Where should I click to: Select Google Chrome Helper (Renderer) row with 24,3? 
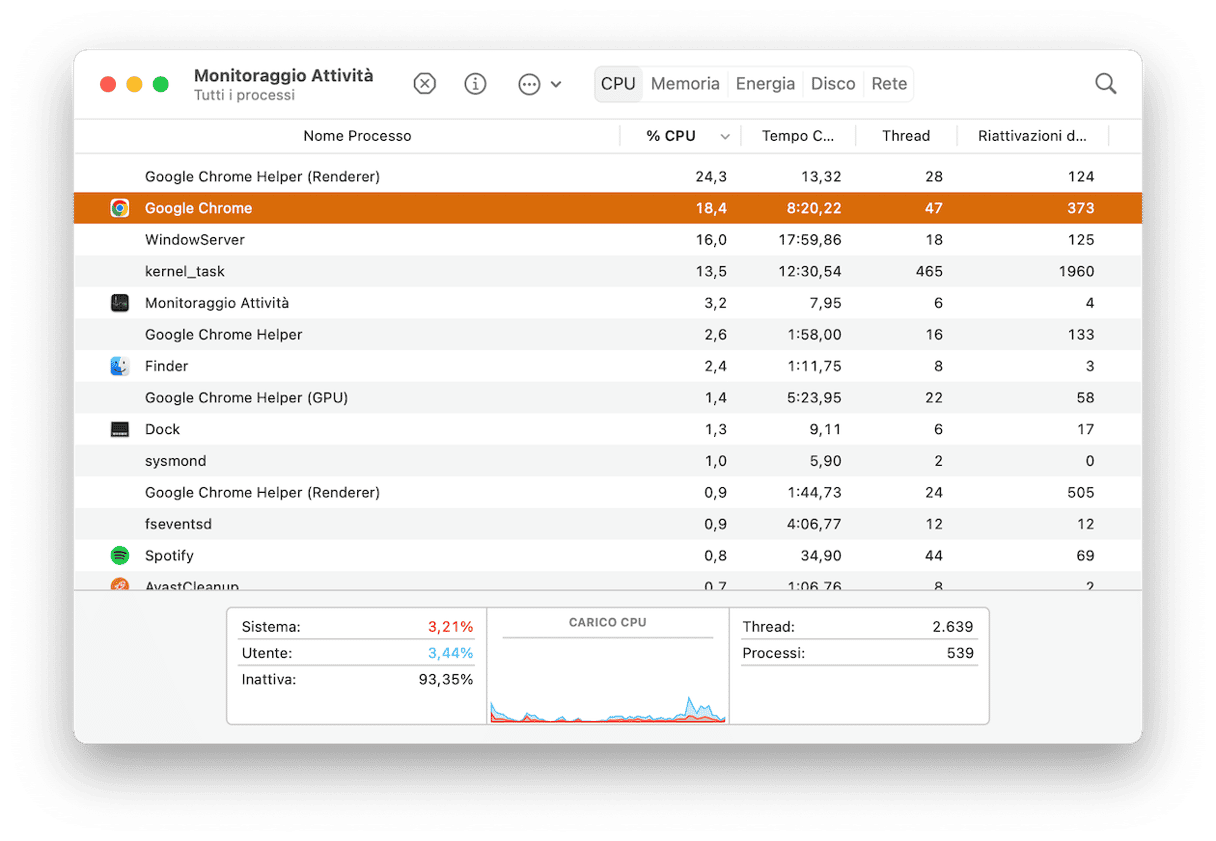pos(608,176)
